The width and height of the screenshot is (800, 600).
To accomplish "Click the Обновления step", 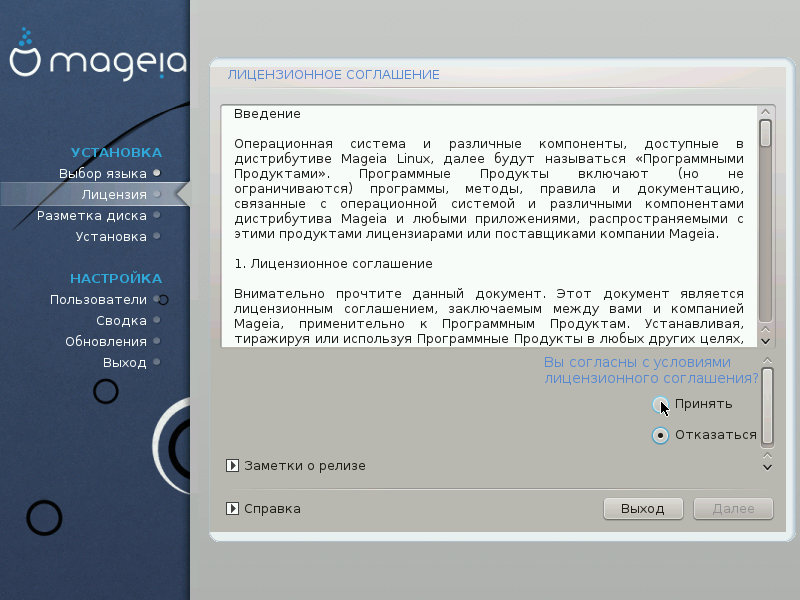I will (106, 341).
